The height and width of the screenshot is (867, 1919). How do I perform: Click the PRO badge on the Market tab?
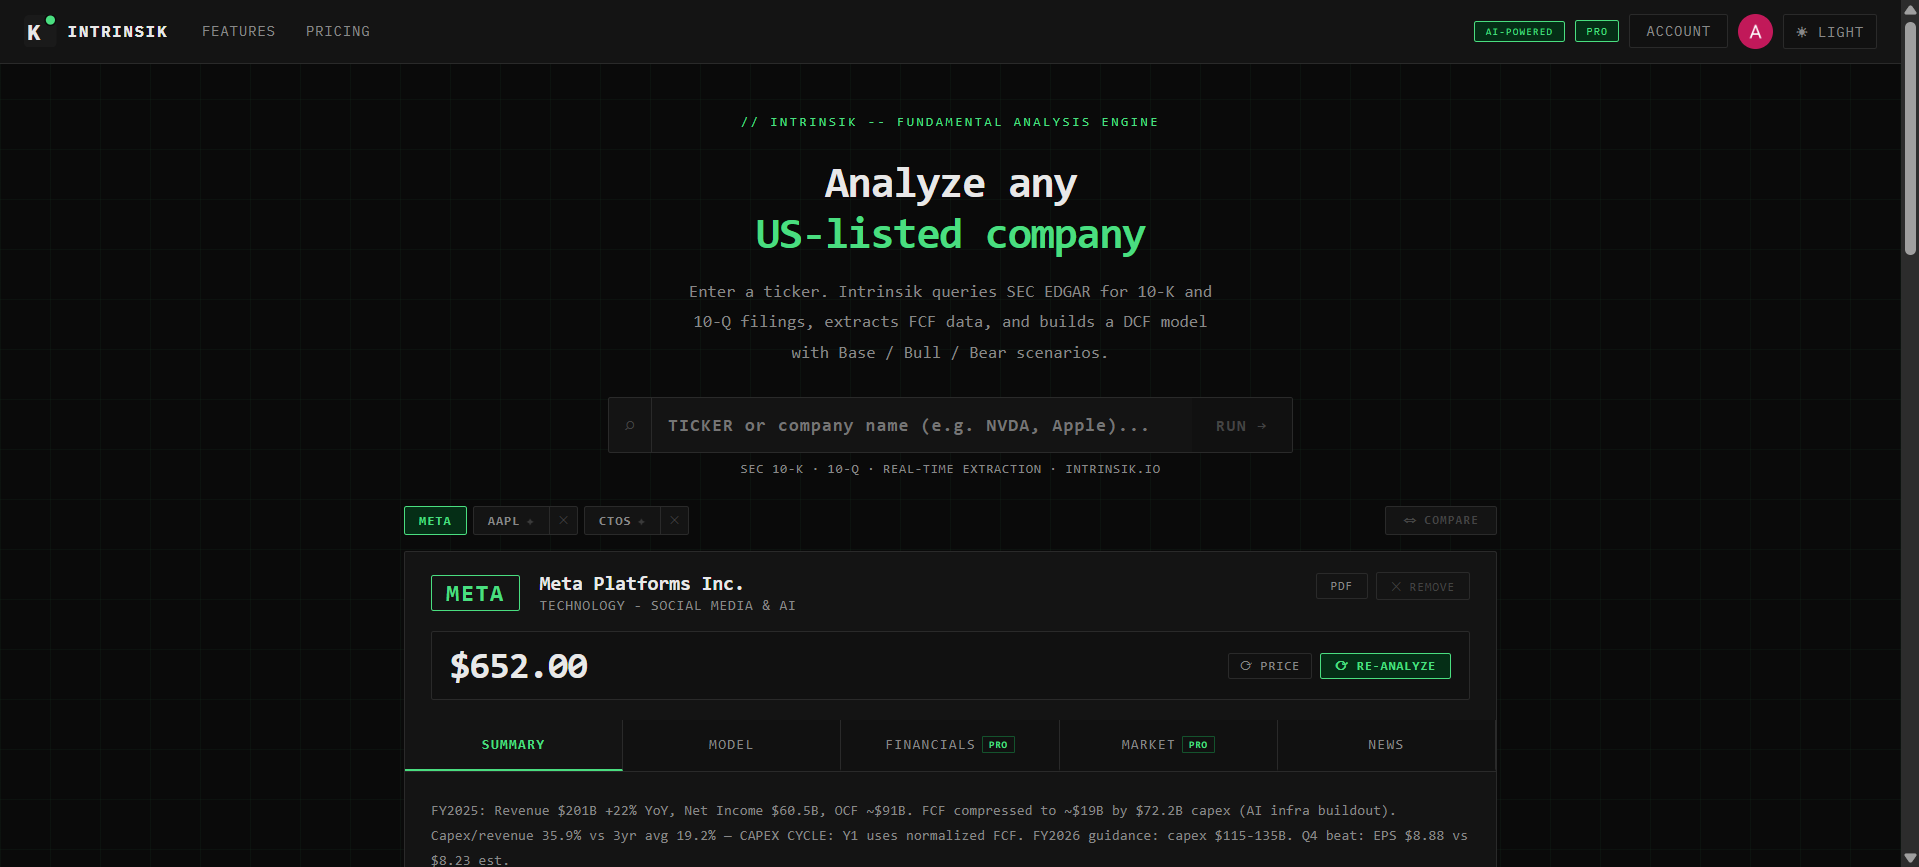click(x=1198, y=744)
